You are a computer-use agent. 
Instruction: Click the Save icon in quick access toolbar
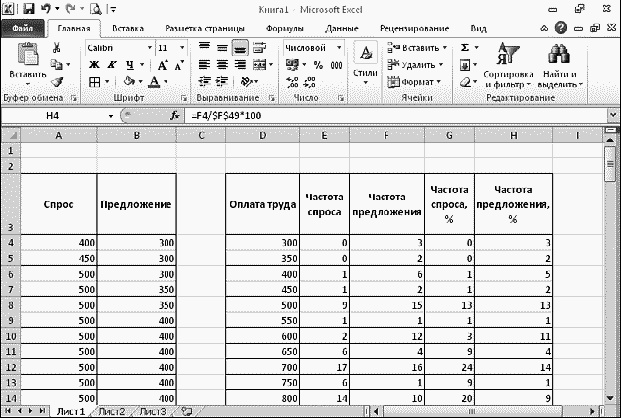click(x=28, y=9)
